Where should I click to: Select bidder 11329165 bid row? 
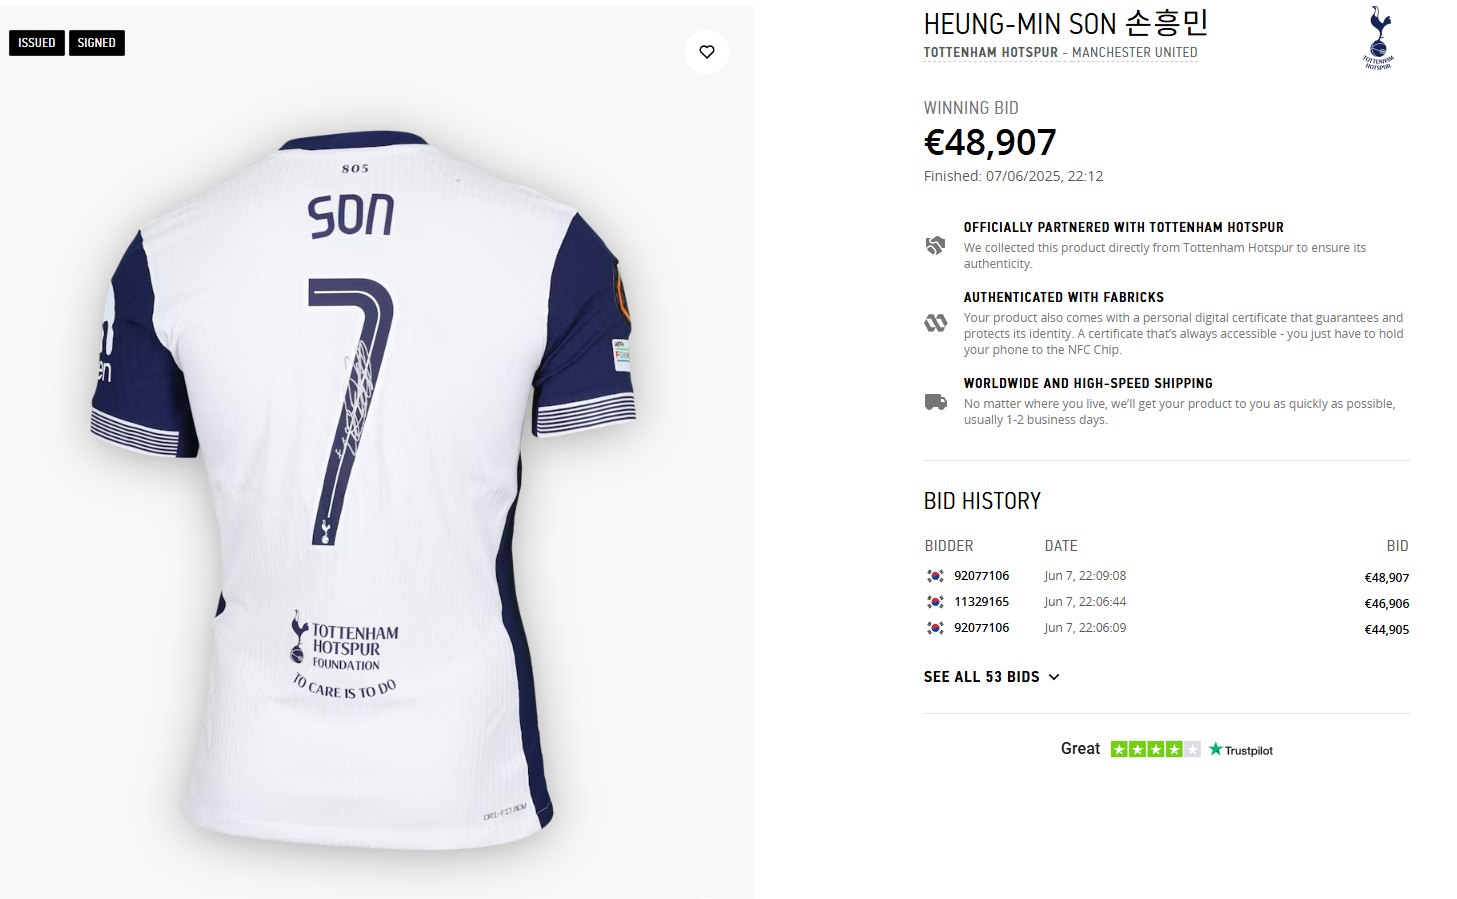(x=1166, y=603)
